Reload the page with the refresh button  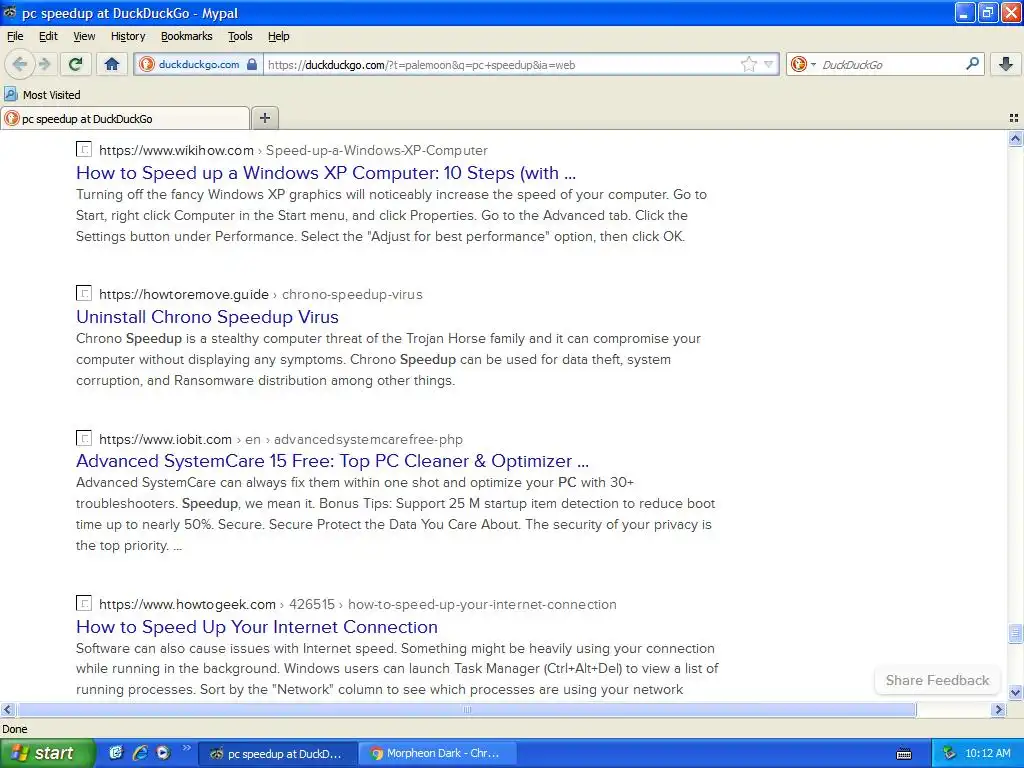coord(76,64)
